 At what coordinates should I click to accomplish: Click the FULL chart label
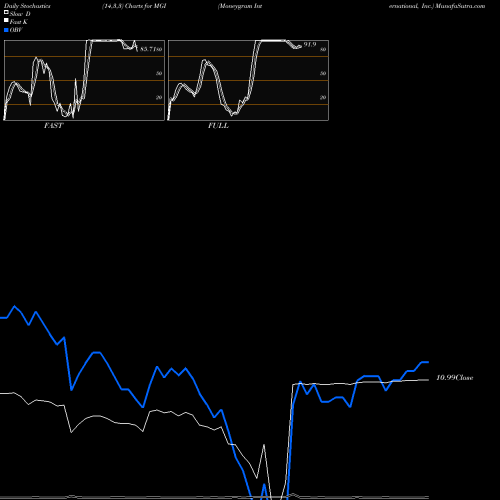click(x=218, y=126)
